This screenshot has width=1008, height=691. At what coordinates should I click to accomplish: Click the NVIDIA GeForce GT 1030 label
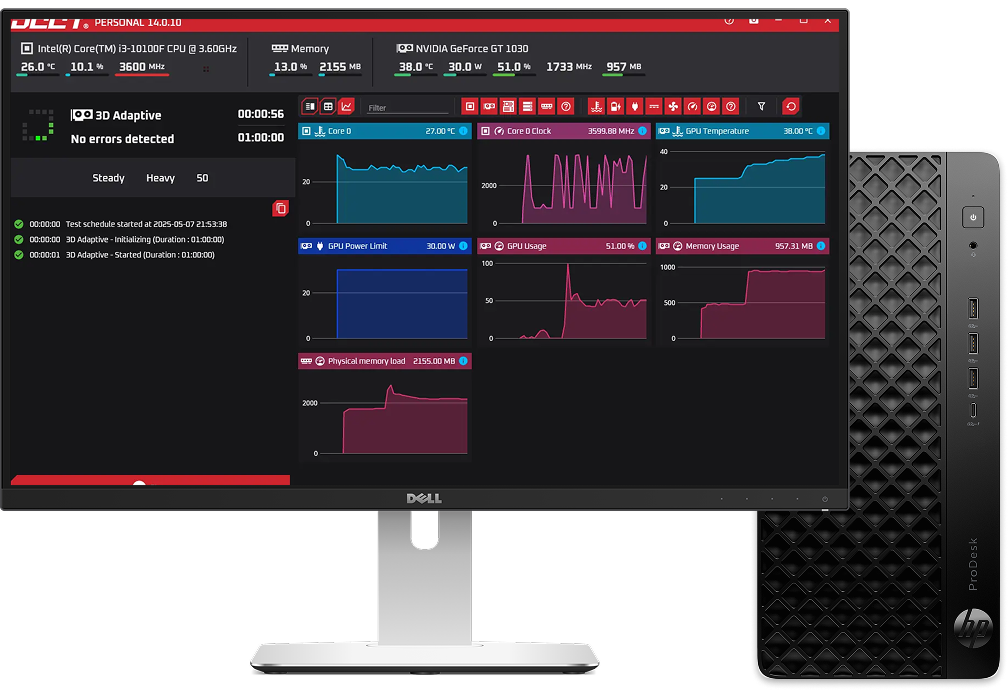point(472,49)
